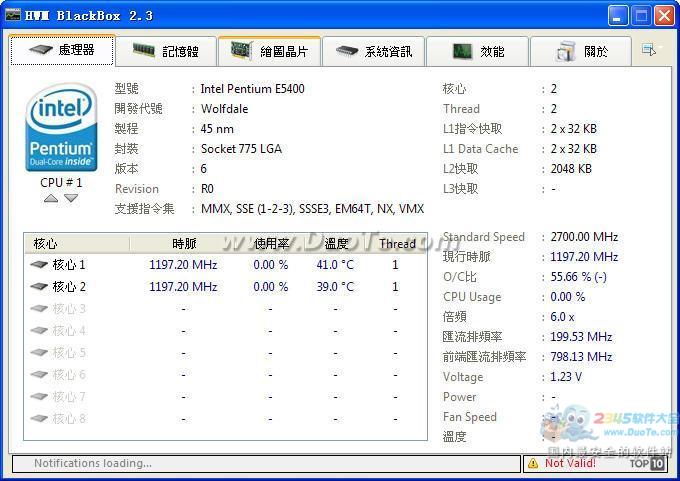Click the greyed chip icon of 核心 5
This screenshot has height=481, width=680.
click(39, 353)
